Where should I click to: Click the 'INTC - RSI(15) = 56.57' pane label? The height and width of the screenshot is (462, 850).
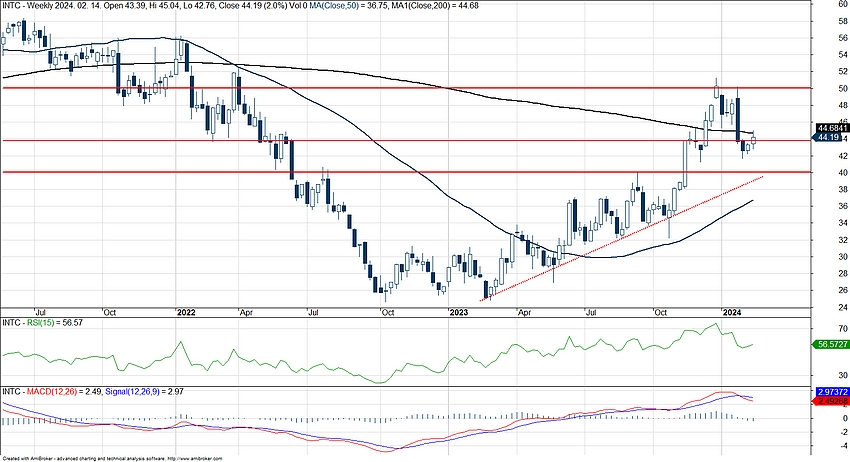click(43, 323)
